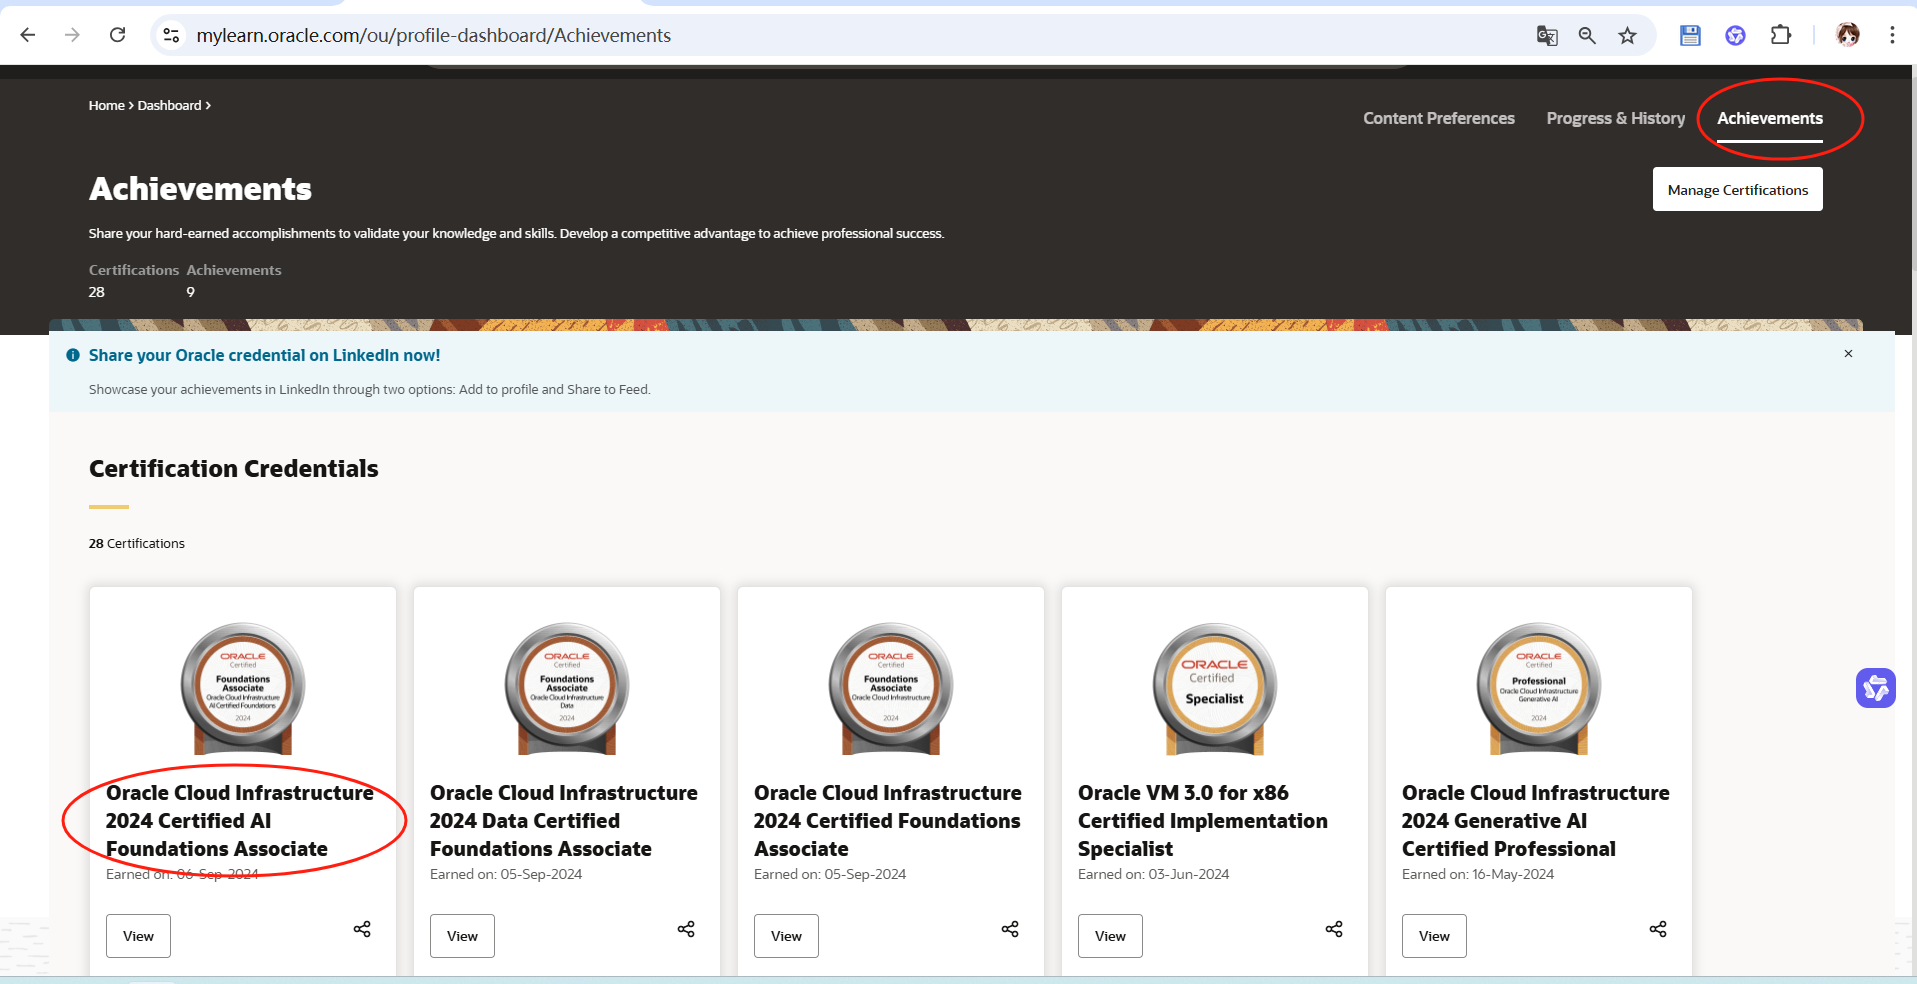Share the Generative AI Certified Professional credential

pos(1658,929)
